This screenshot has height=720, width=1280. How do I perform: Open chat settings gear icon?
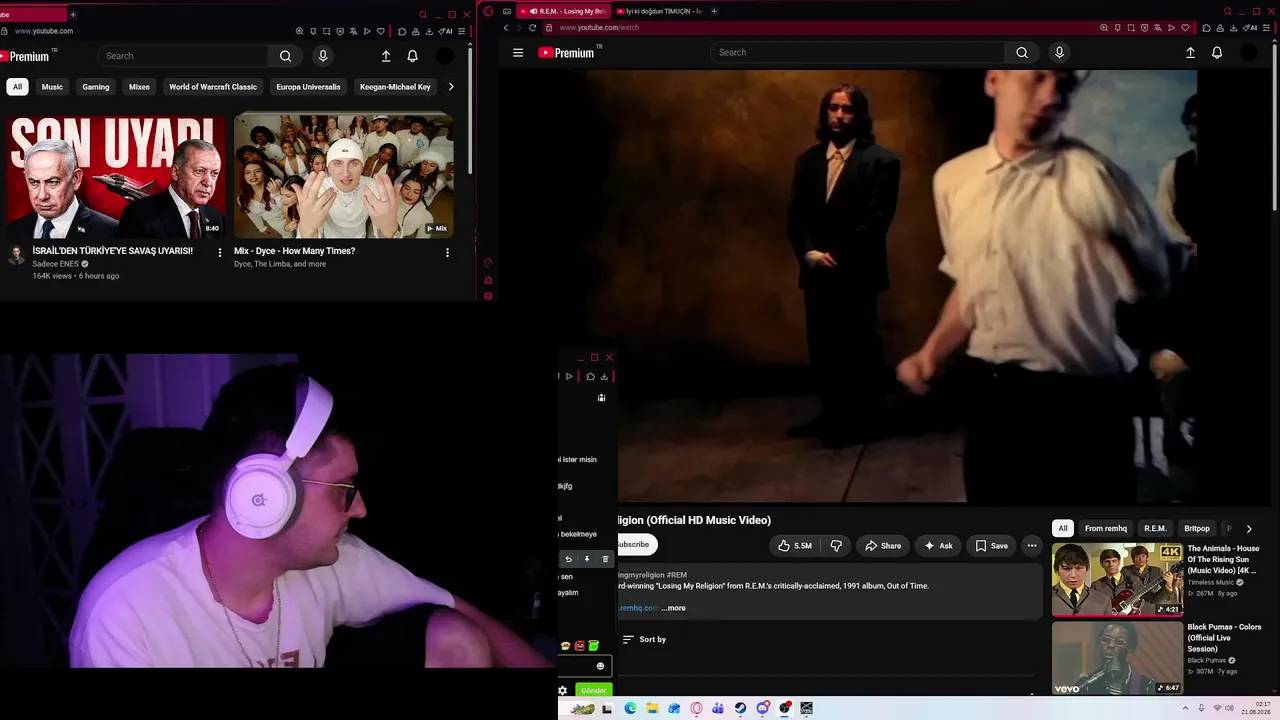pos(562,690)
